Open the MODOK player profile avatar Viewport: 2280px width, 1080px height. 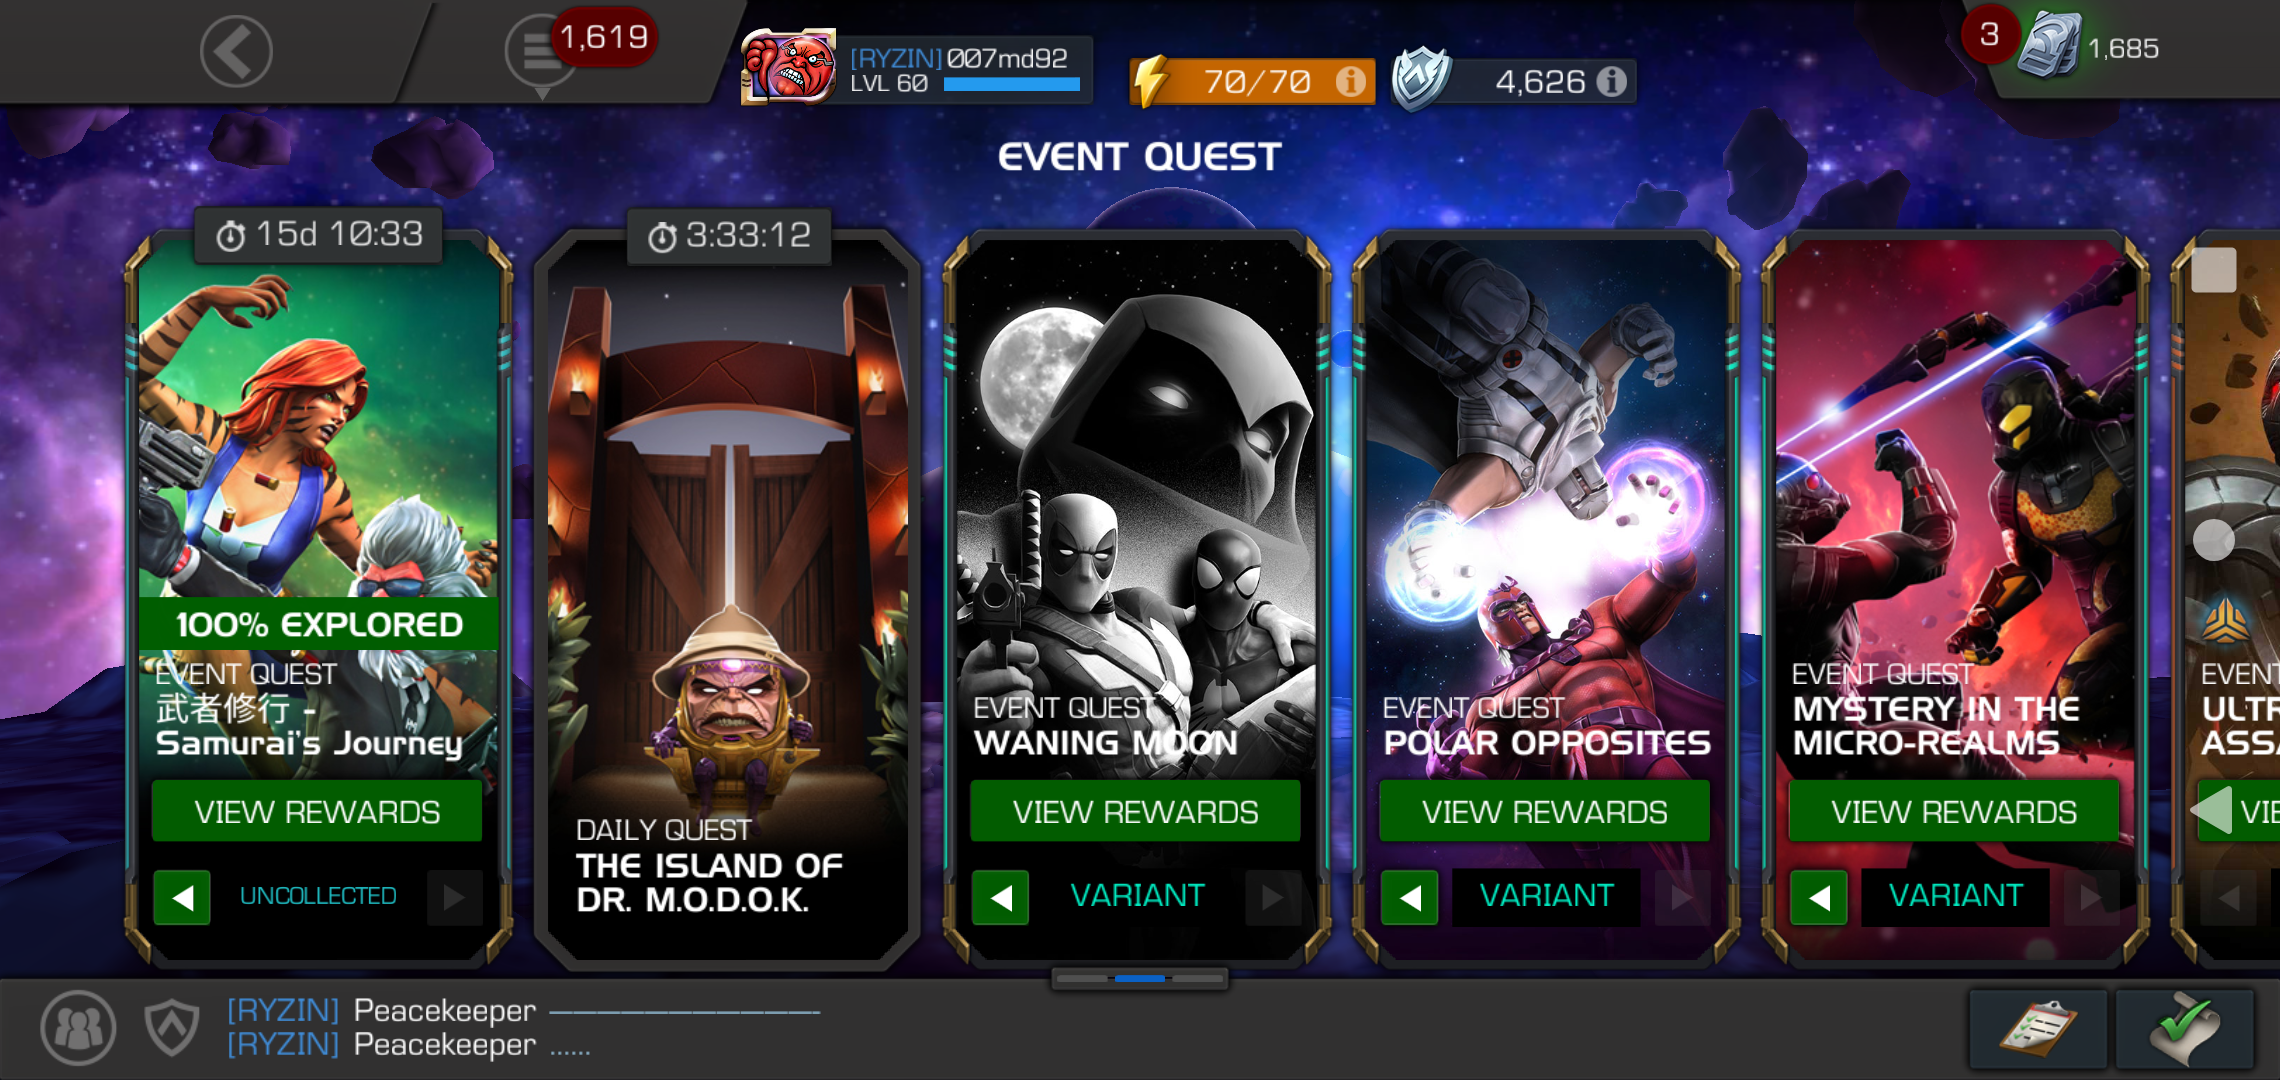[788, 67]
